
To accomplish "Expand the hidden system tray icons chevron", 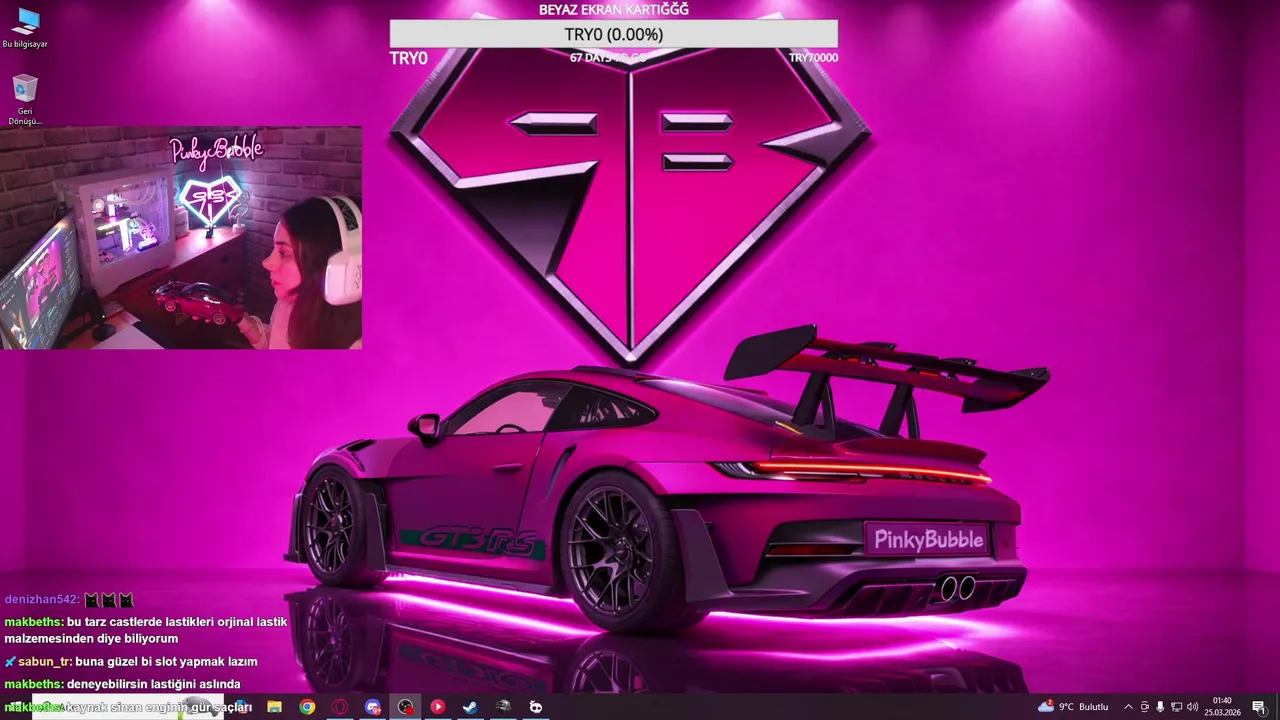I will (1129, 707).
